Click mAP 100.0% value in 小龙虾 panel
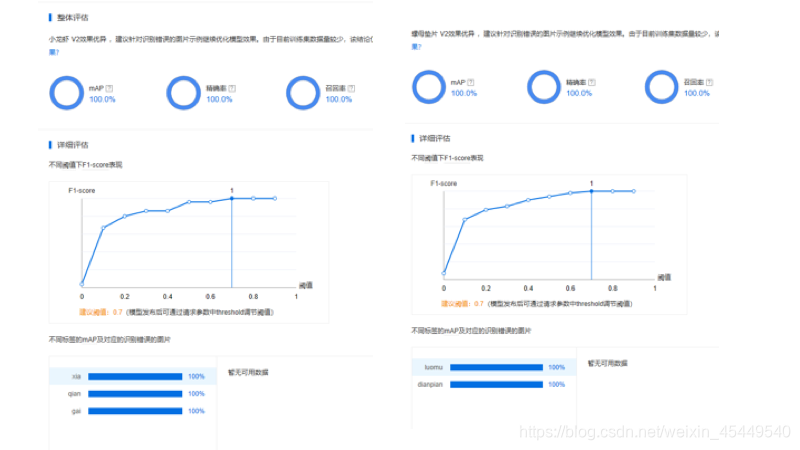Viewport: 800px width, 450px height. tap(103, 99)
